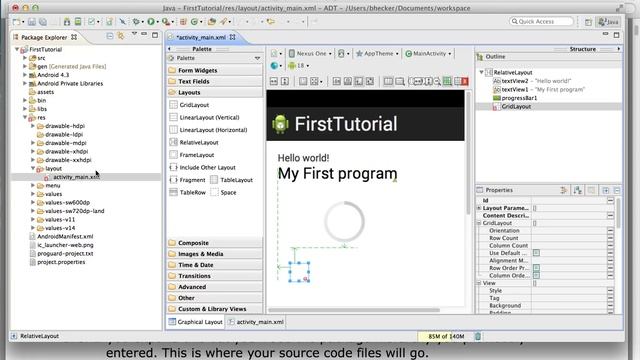The height and width of the screenshot is (360, 640).
Task: Open the Nexus One device dropdown
Action: [x=310, y=53]
